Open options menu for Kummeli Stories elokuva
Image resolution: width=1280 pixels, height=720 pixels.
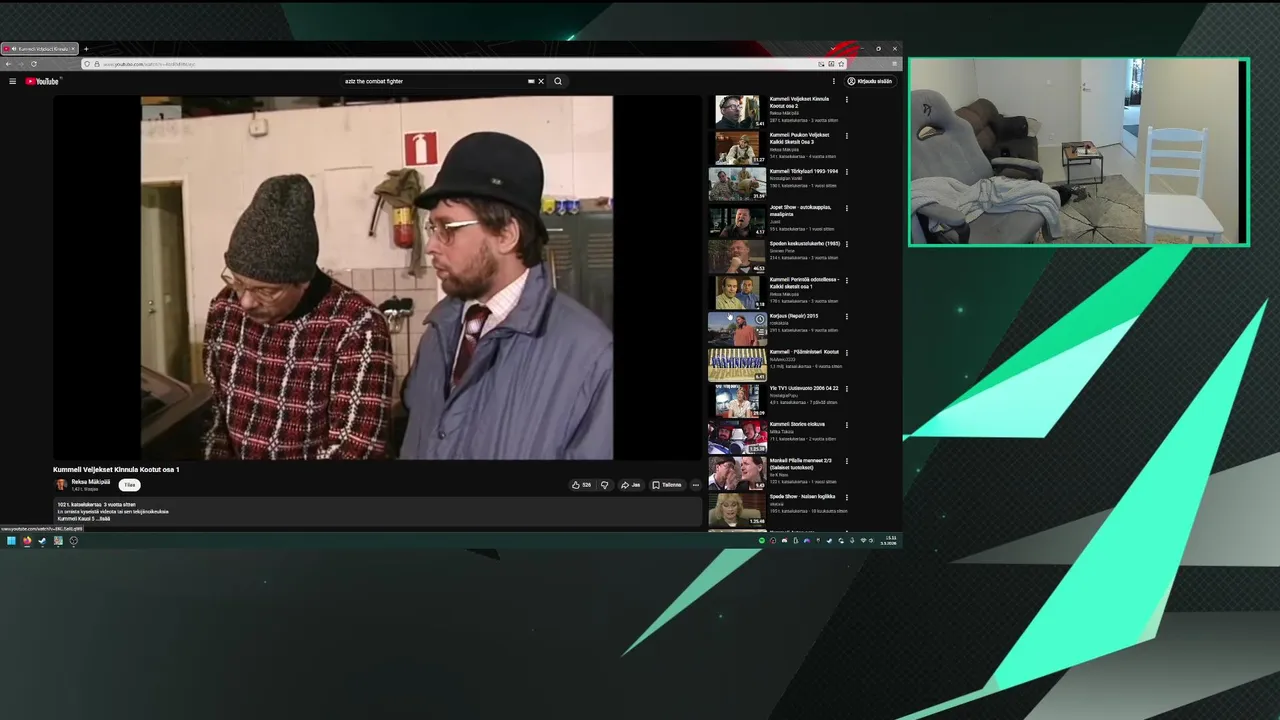coord(847,424)
